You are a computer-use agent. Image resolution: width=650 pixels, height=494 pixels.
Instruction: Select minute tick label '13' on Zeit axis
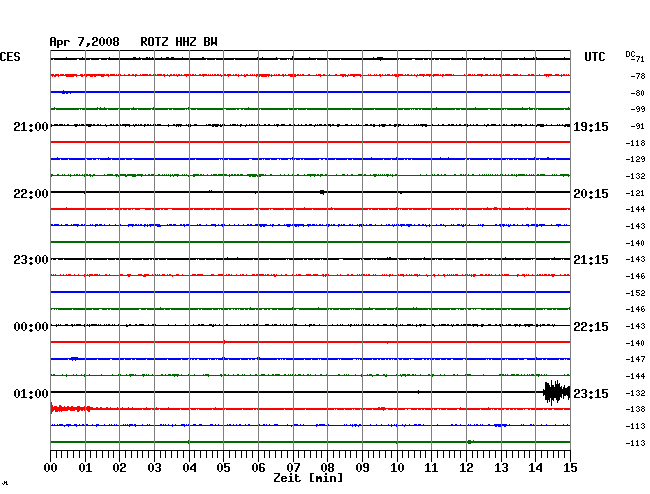(x=501, y=467)
